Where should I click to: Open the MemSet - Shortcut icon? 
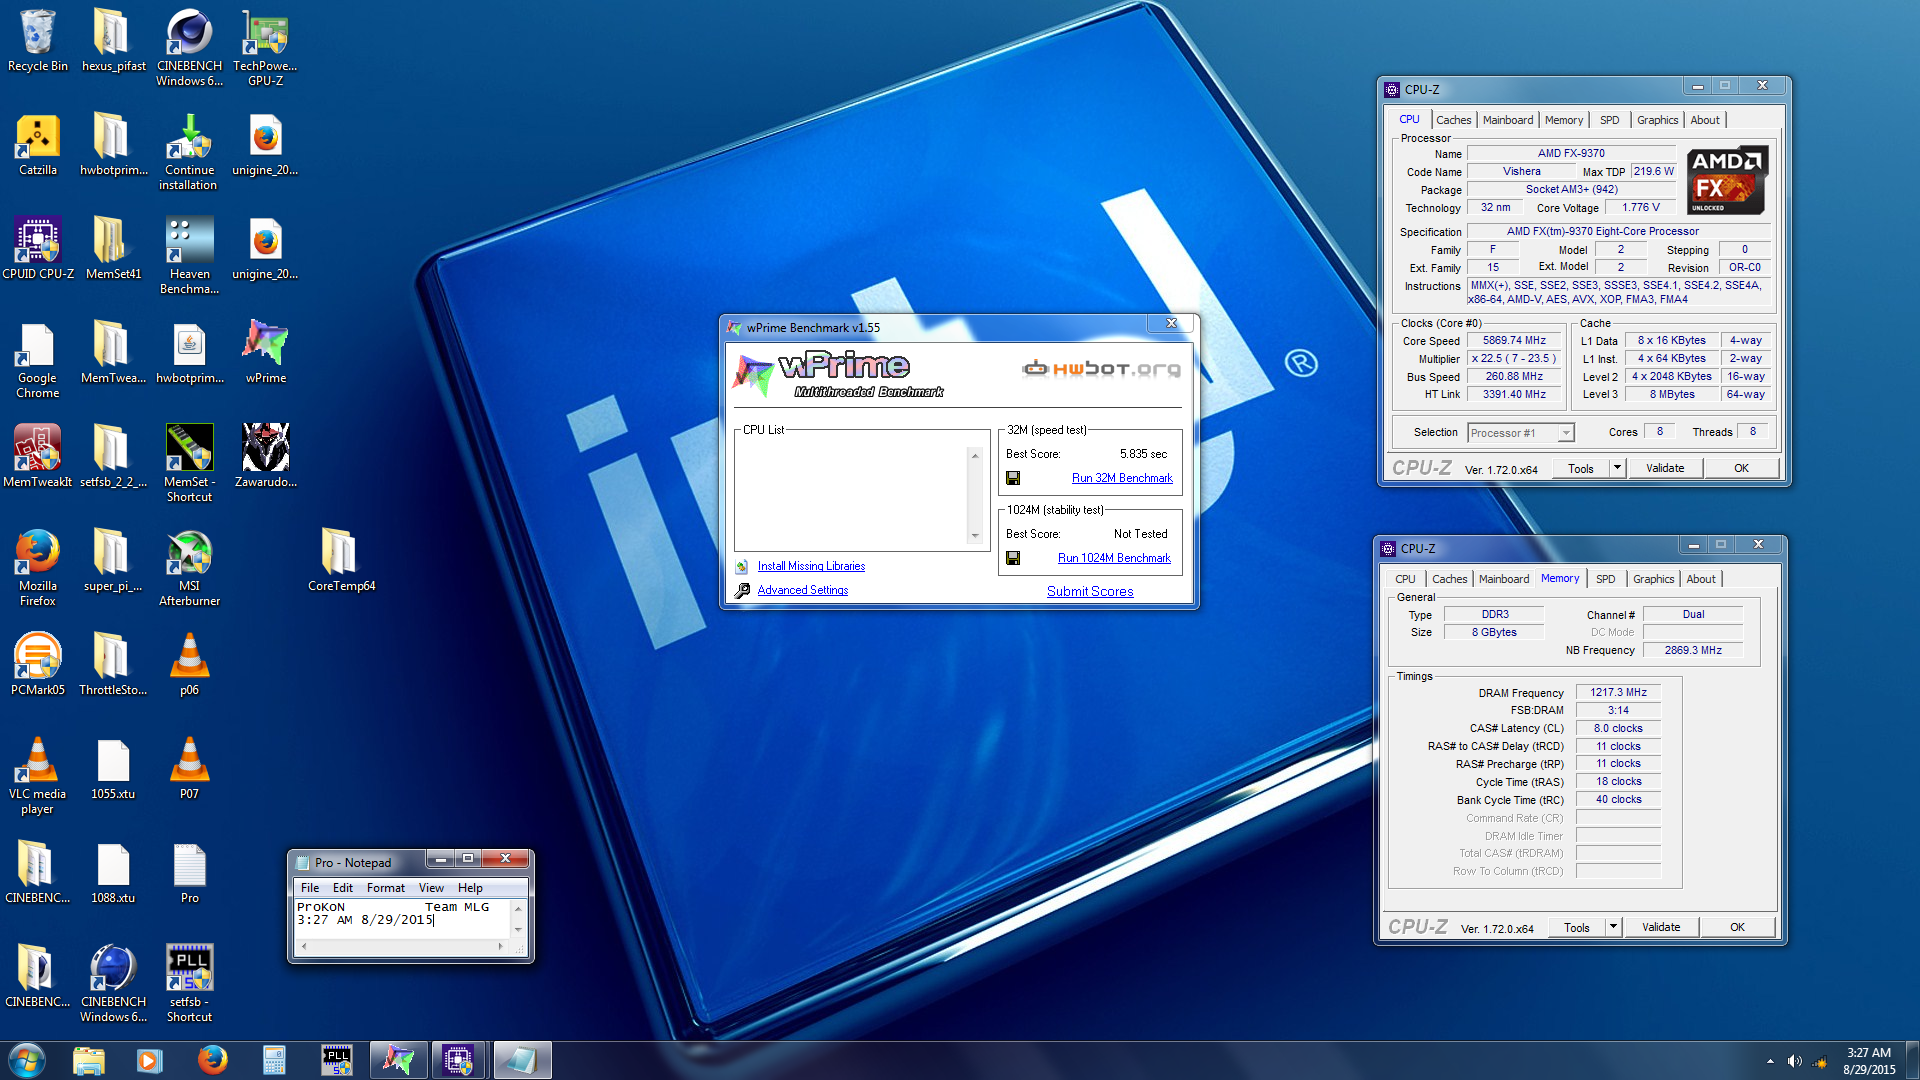pyautogui.click(x=189, y=463)
